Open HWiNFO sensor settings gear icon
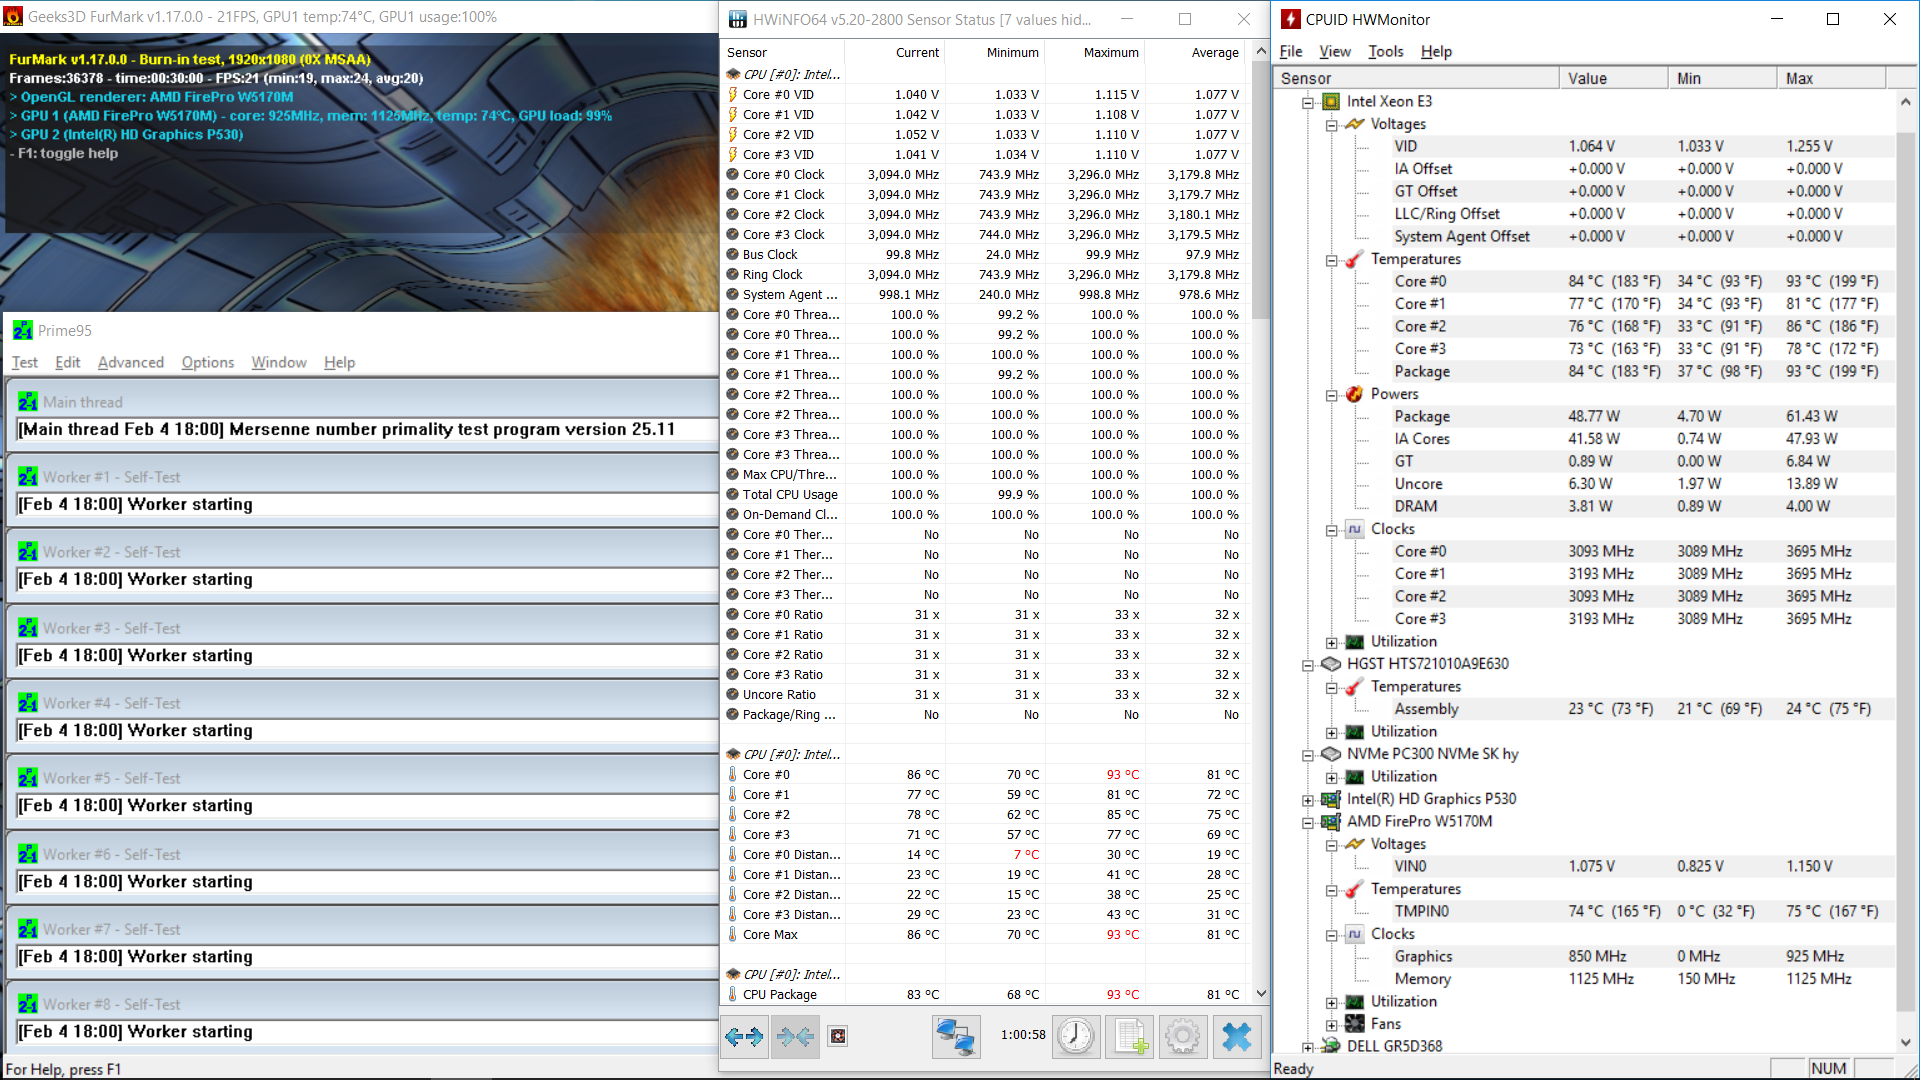 coord(1183,1036)
